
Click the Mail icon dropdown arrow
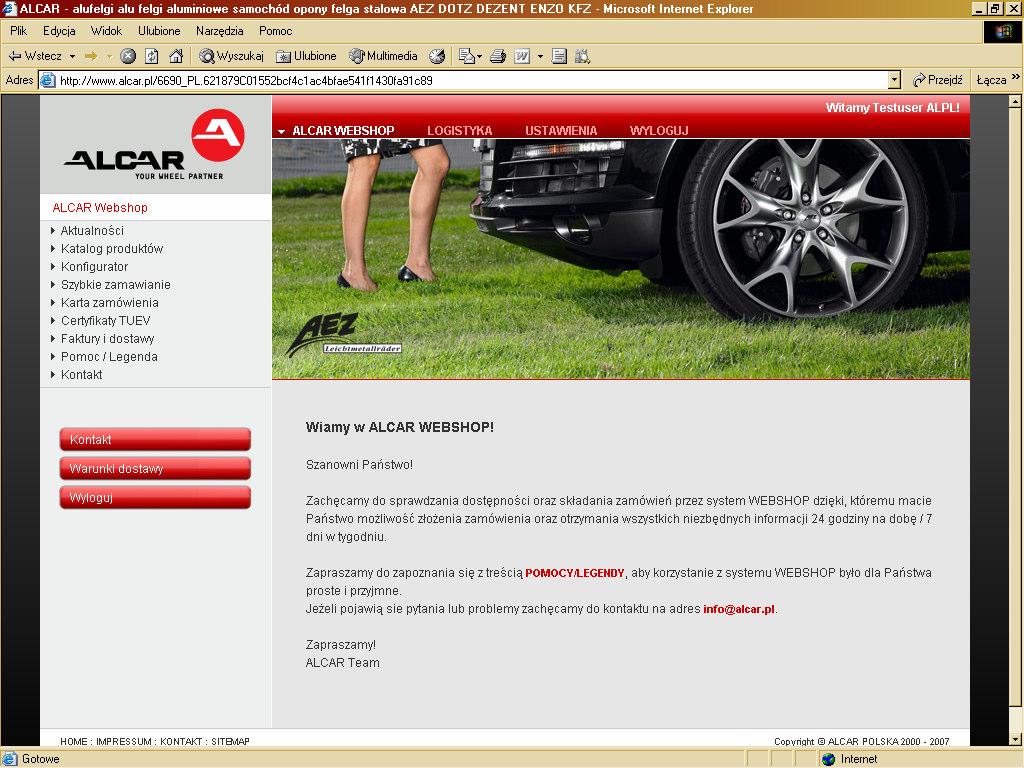479,56
